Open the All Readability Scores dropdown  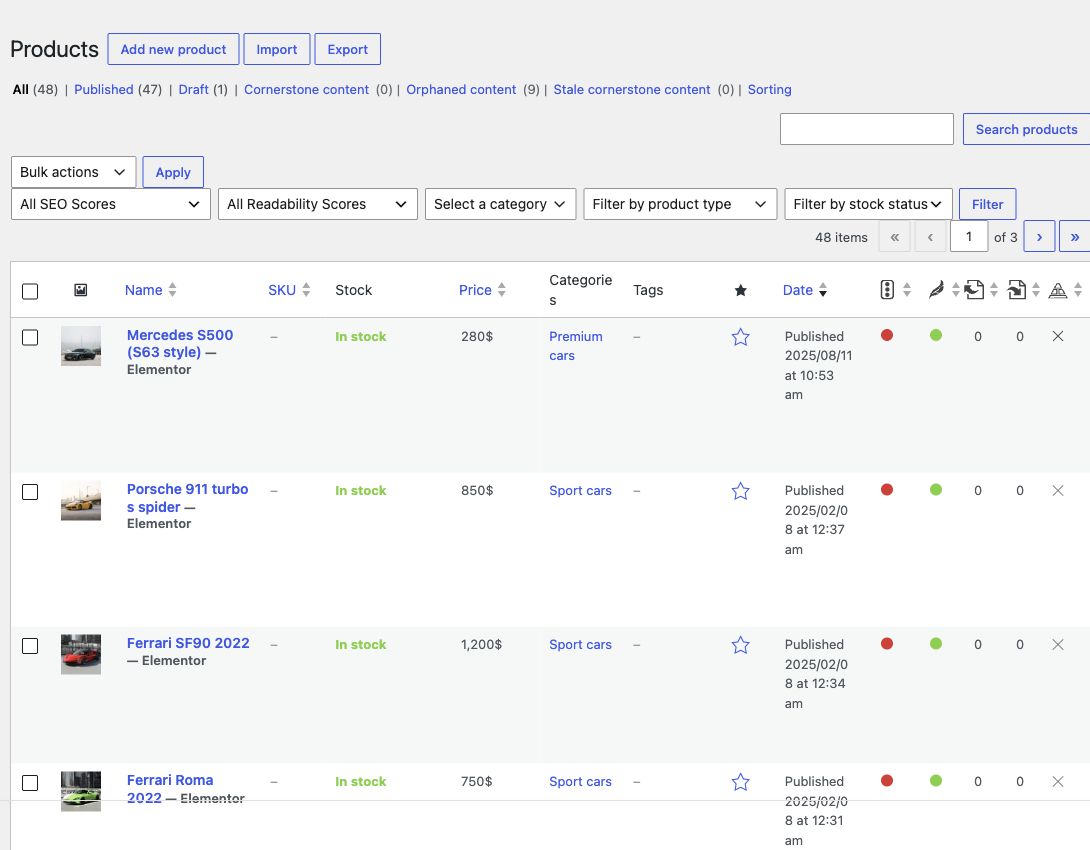tap(318, 204)
